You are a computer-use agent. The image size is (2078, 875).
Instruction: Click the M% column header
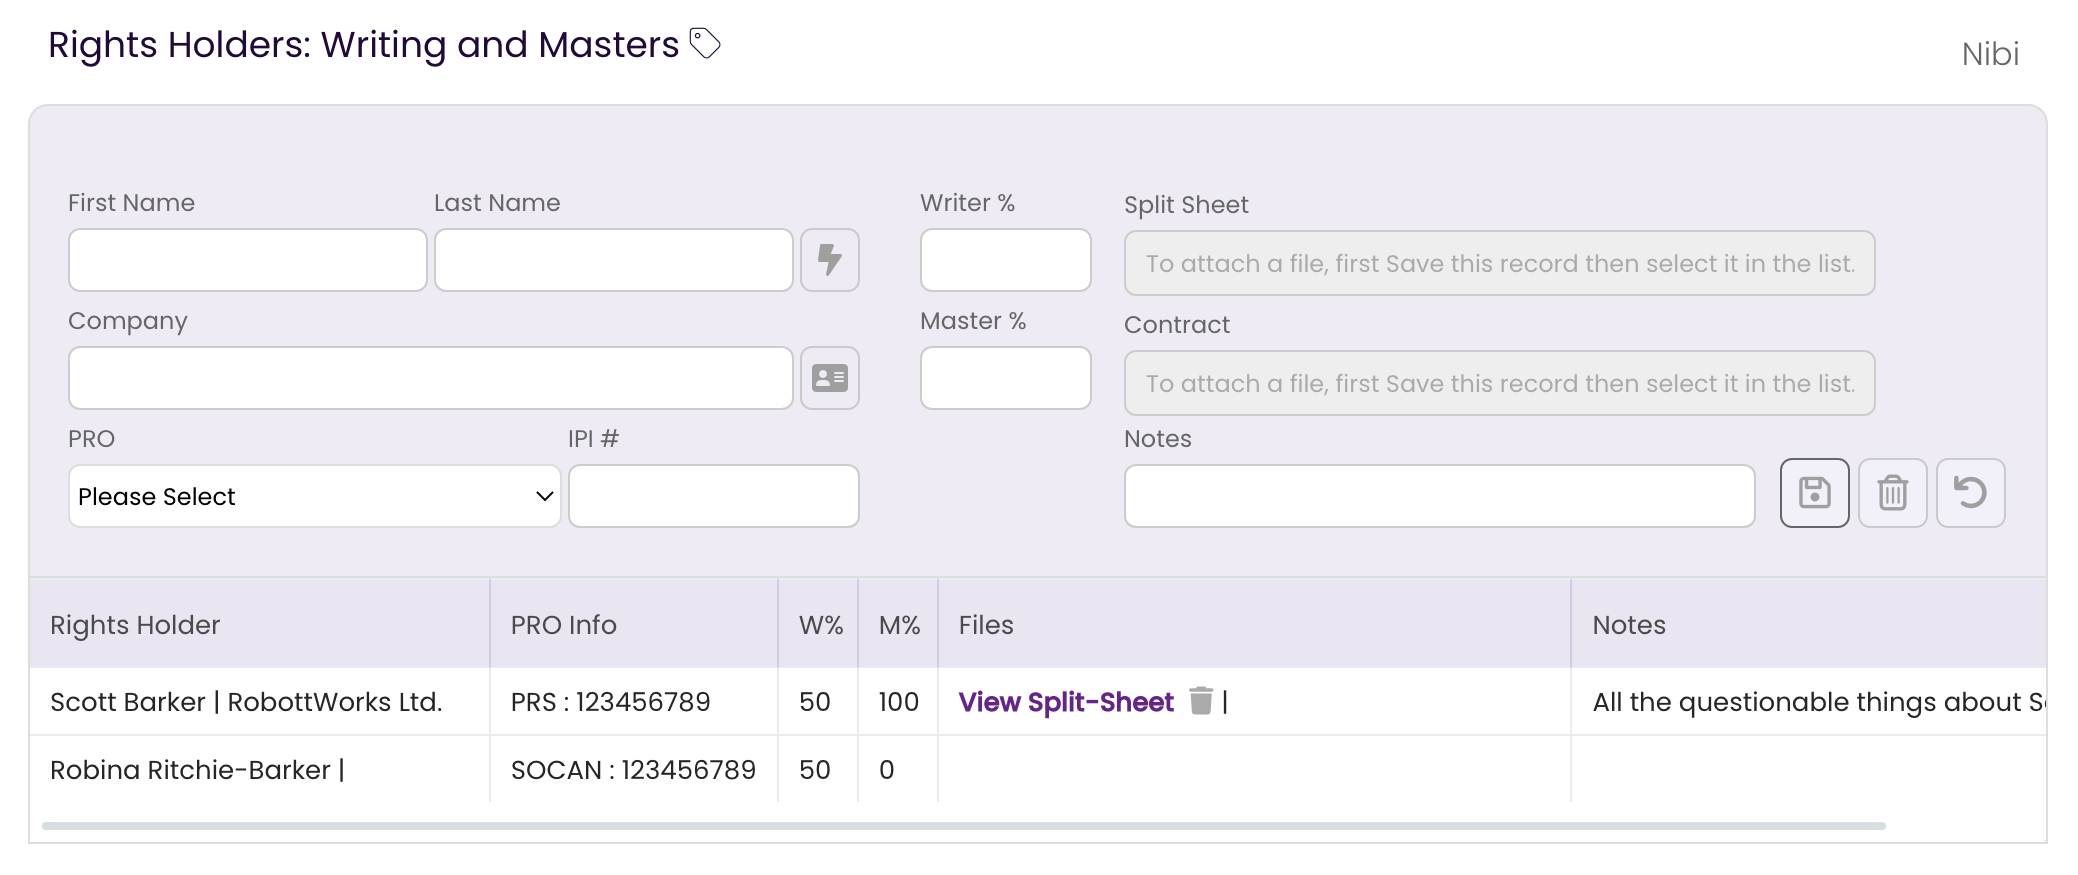click(x=900, y=625)
